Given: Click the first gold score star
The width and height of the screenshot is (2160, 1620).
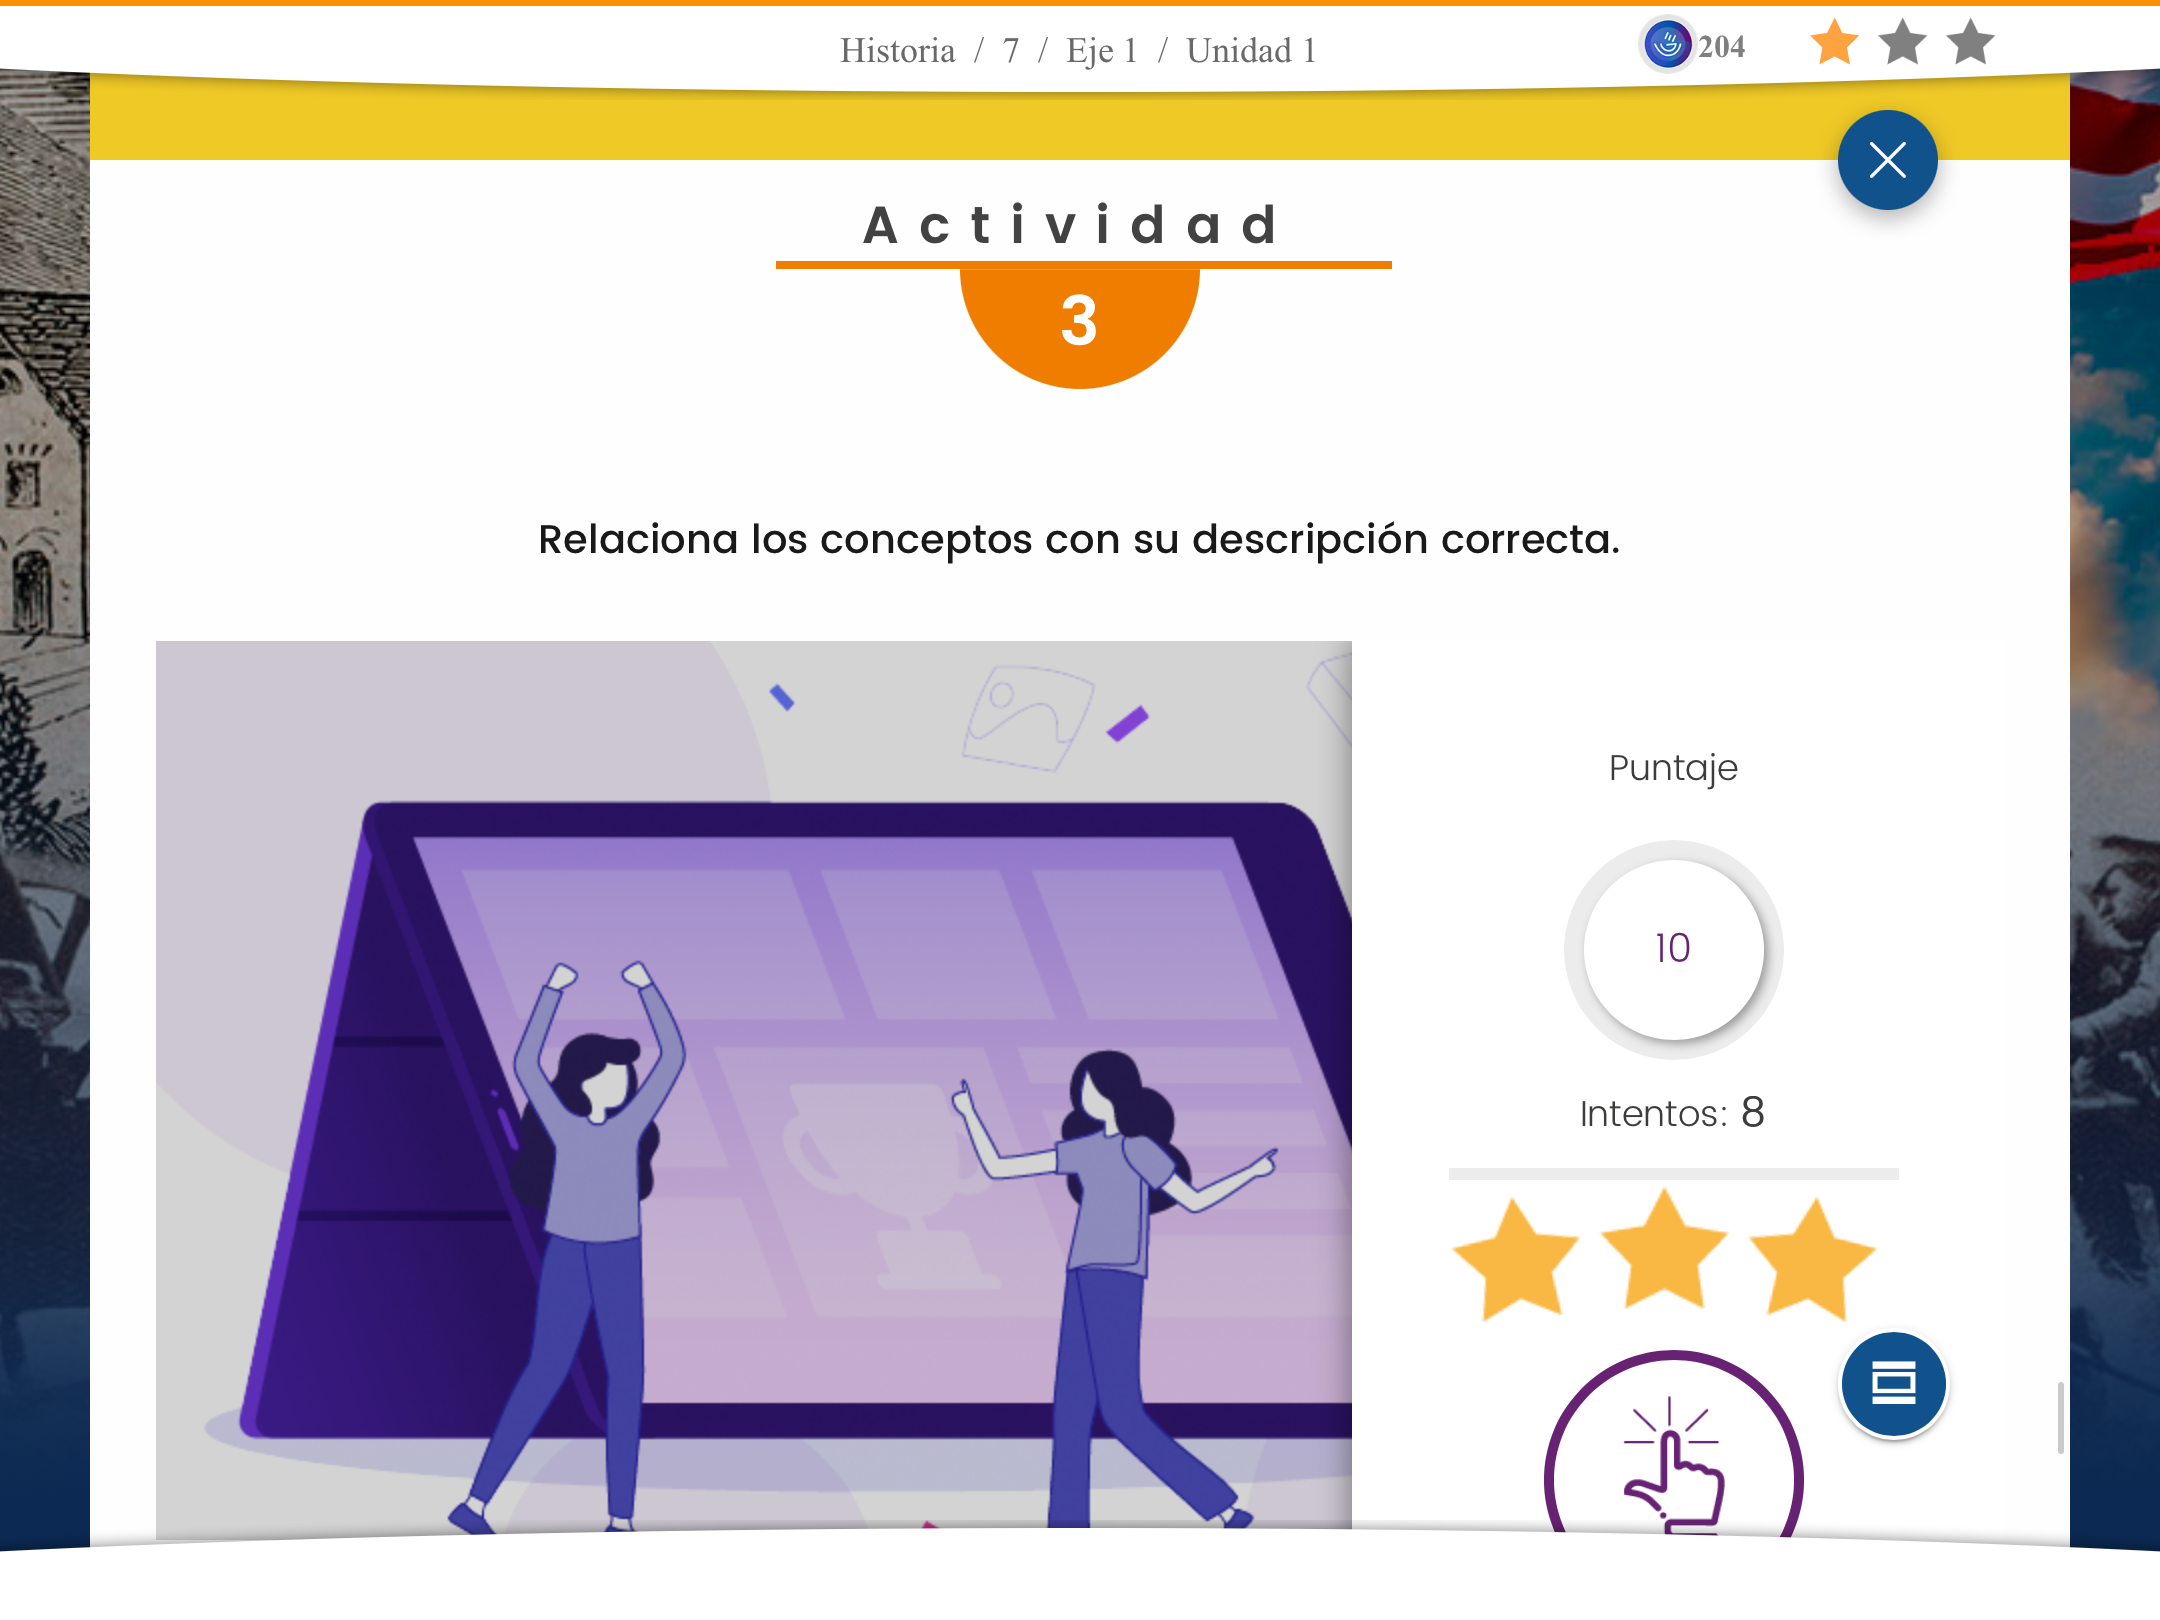Looking at the screenshot, I should pyautogui.click(x=1517, y=1260).
